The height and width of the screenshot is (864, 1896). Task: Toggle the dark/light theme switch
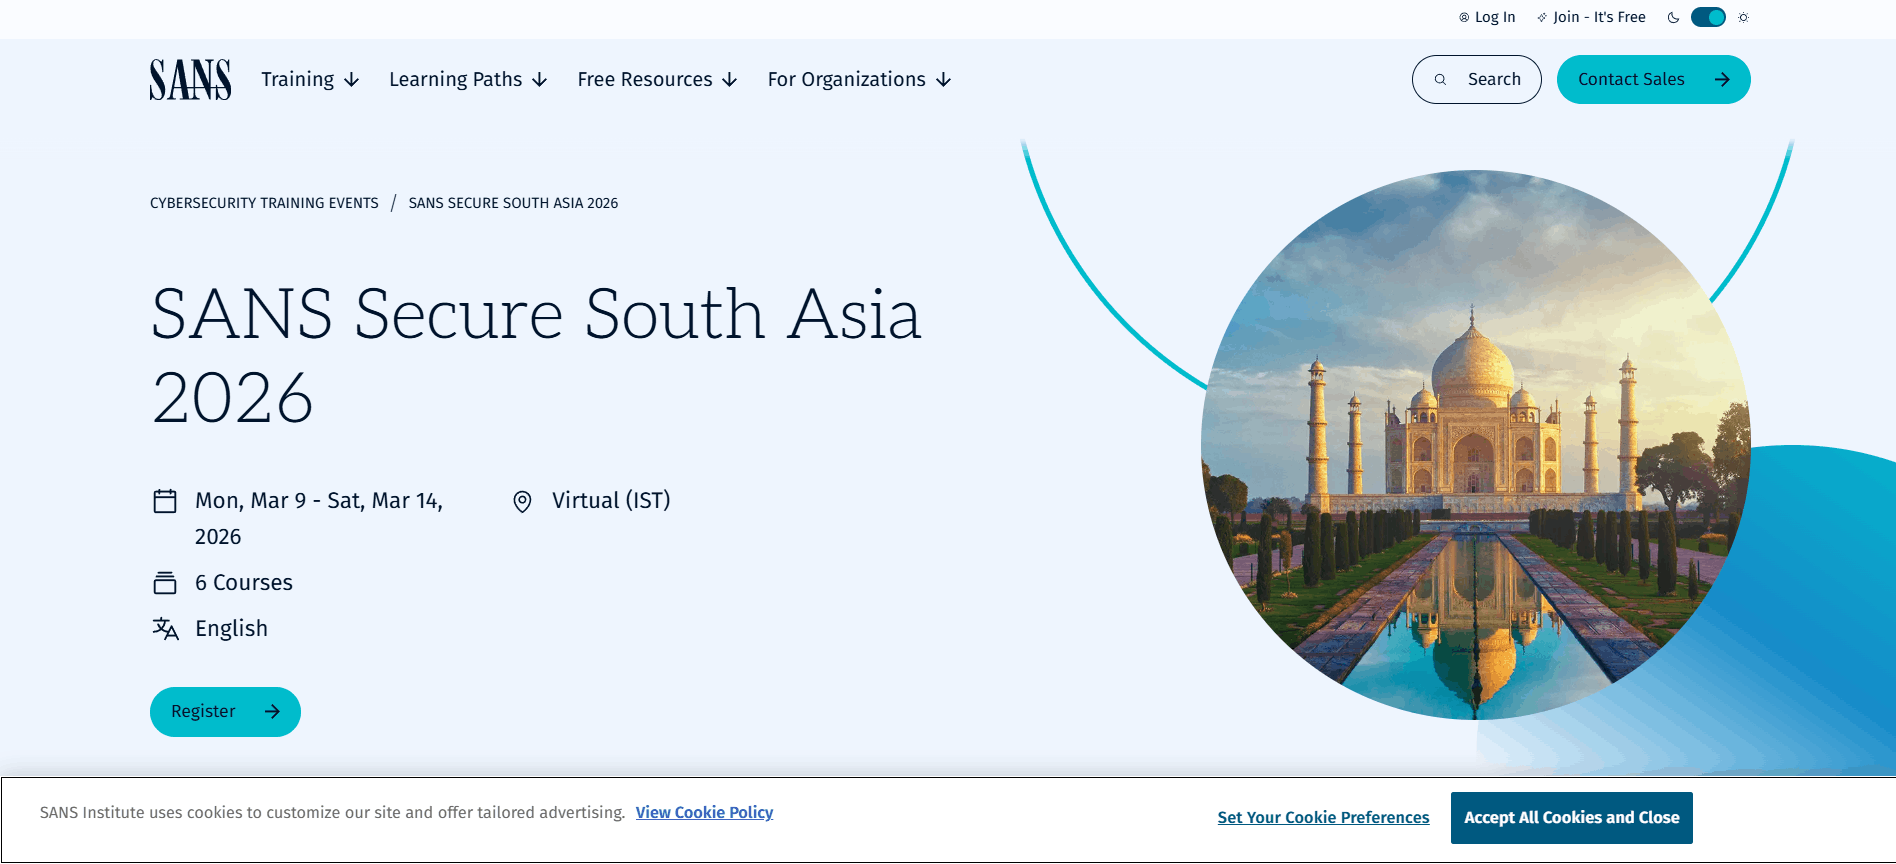tap(1708, 17)
